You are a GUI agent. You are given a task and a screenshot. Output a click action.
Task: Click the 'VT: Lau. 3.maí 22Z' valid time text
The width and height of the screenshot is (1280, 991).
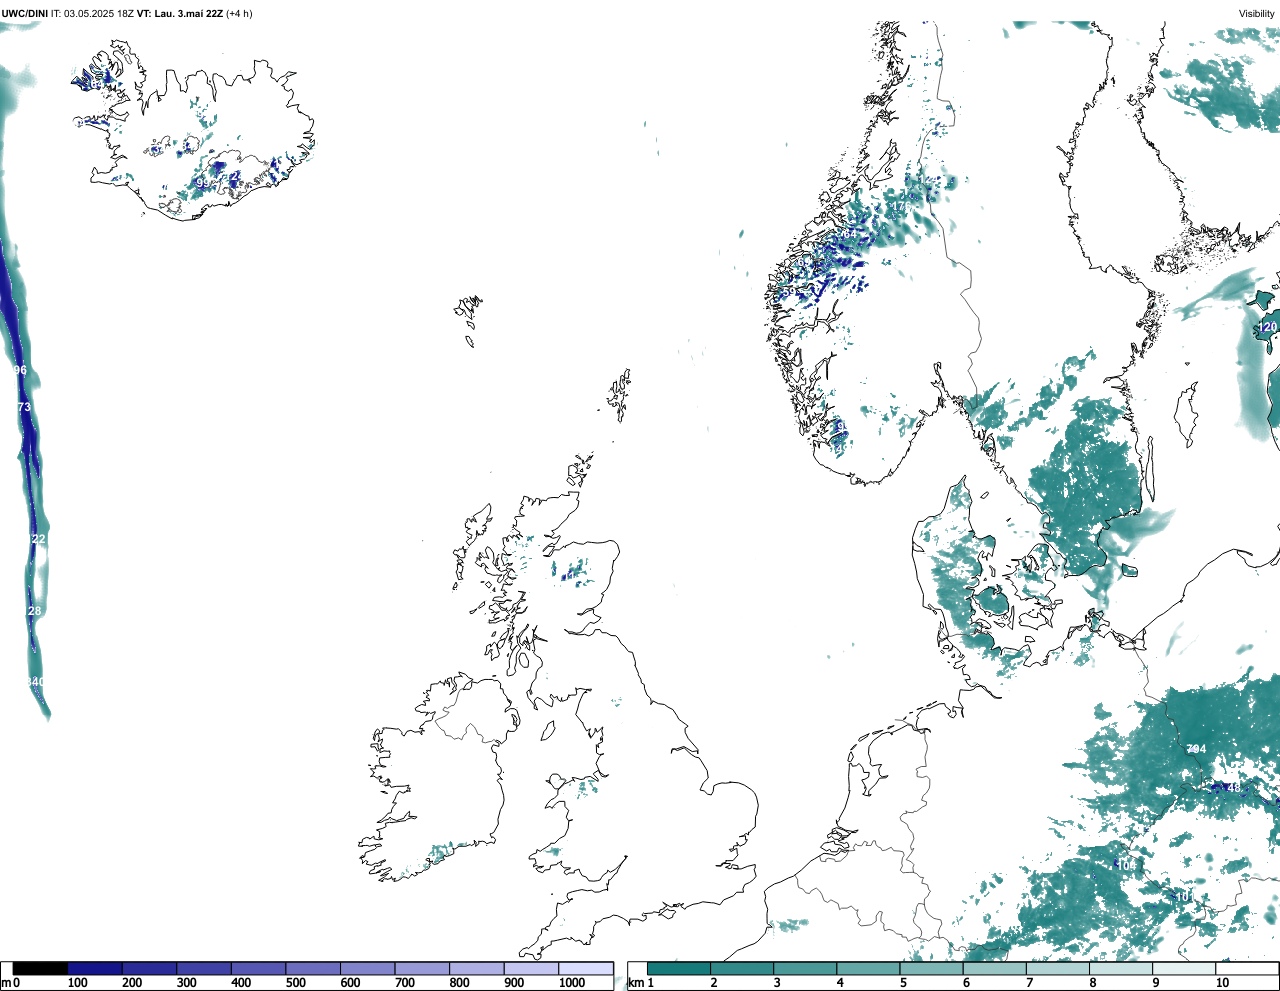pyautogui.click(x=181, y=13)
